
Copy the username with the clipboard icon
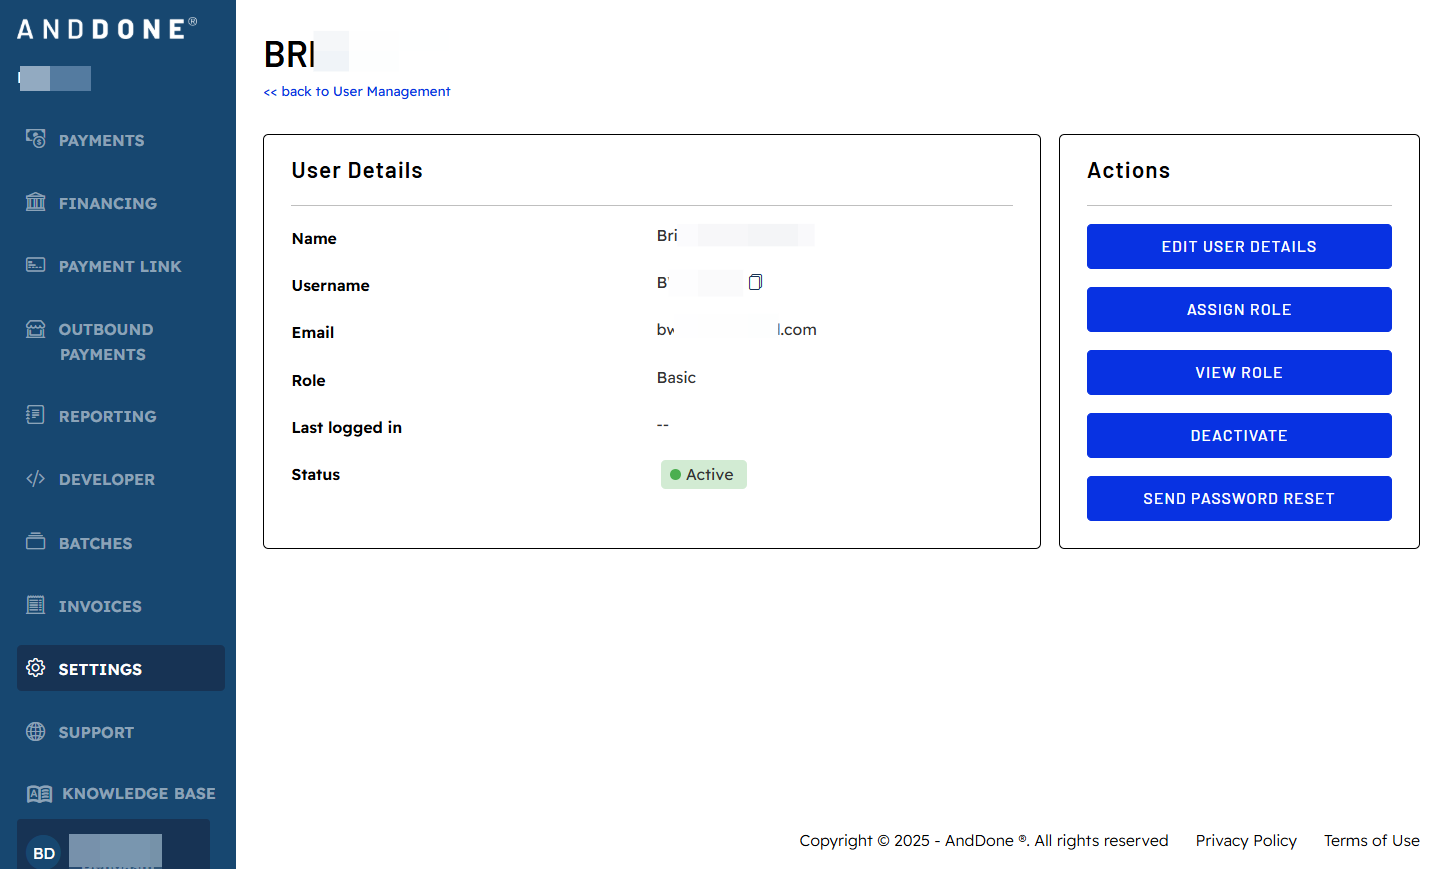pyautogui.click(x=756, y=282)
